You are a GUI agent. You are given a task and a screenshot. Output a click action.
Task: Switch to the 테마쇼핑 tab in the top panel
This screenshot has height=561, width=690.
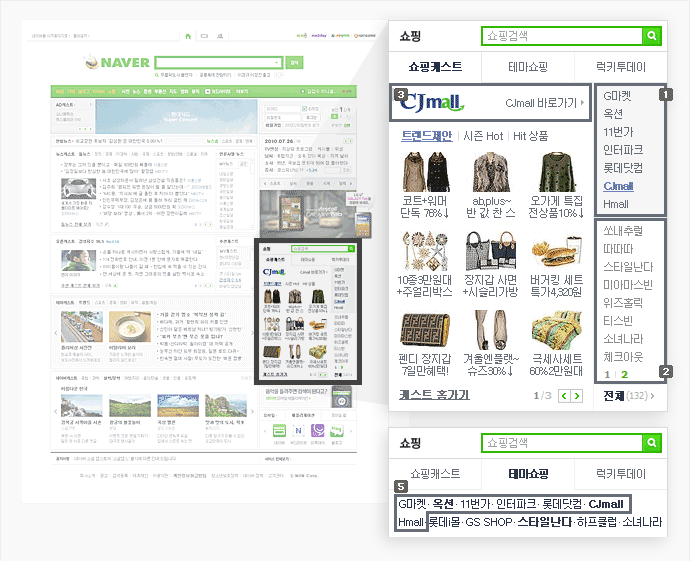pos(525,67)
